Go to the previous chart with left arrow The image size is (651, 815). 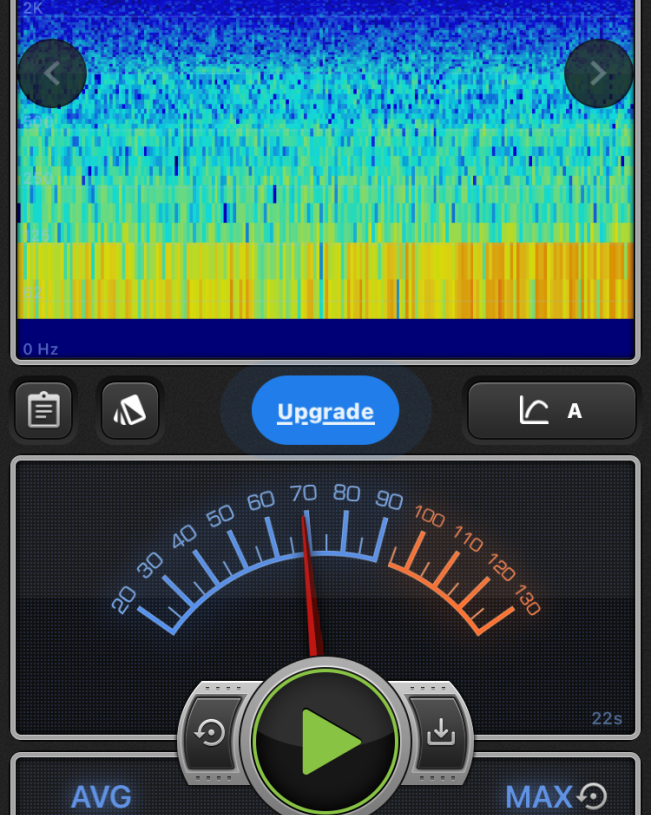(x=52, y=73)
